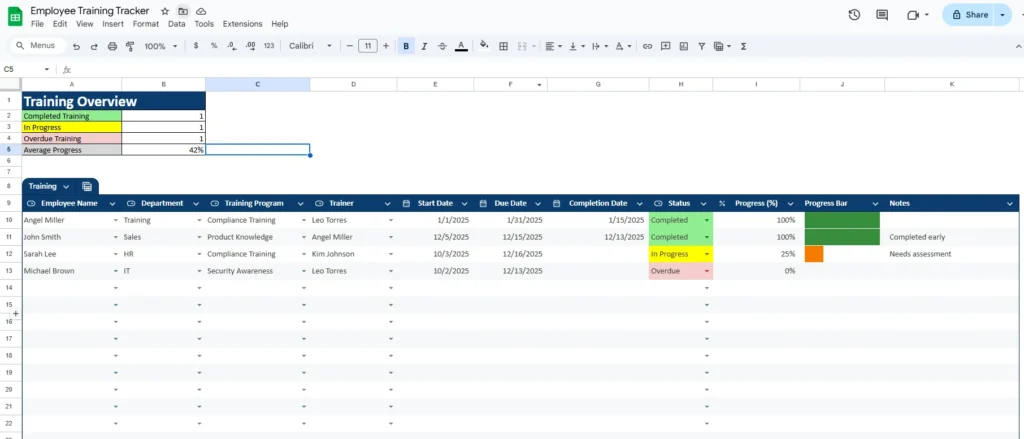Format as currency with dollar icon
This screenshot has height=439, width=1024.
click(196, 46)
